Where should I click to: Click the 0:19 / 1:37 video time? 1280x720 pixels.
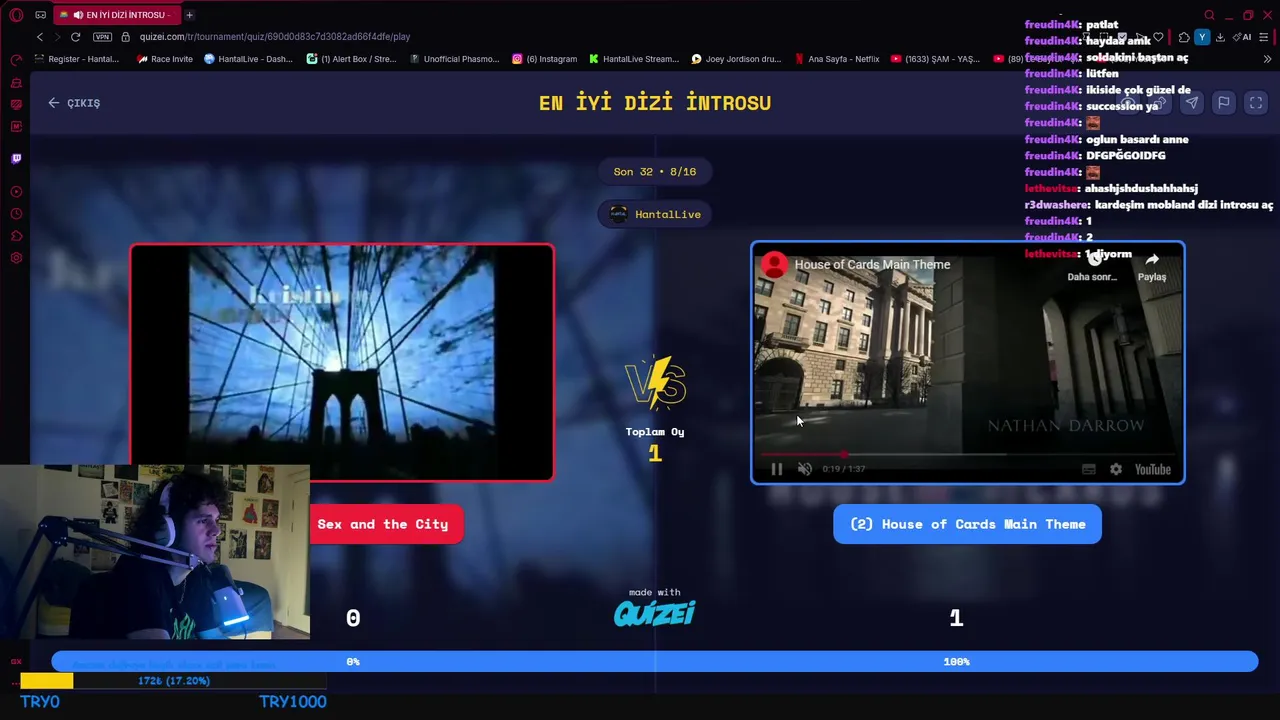(x=844, y=469)
